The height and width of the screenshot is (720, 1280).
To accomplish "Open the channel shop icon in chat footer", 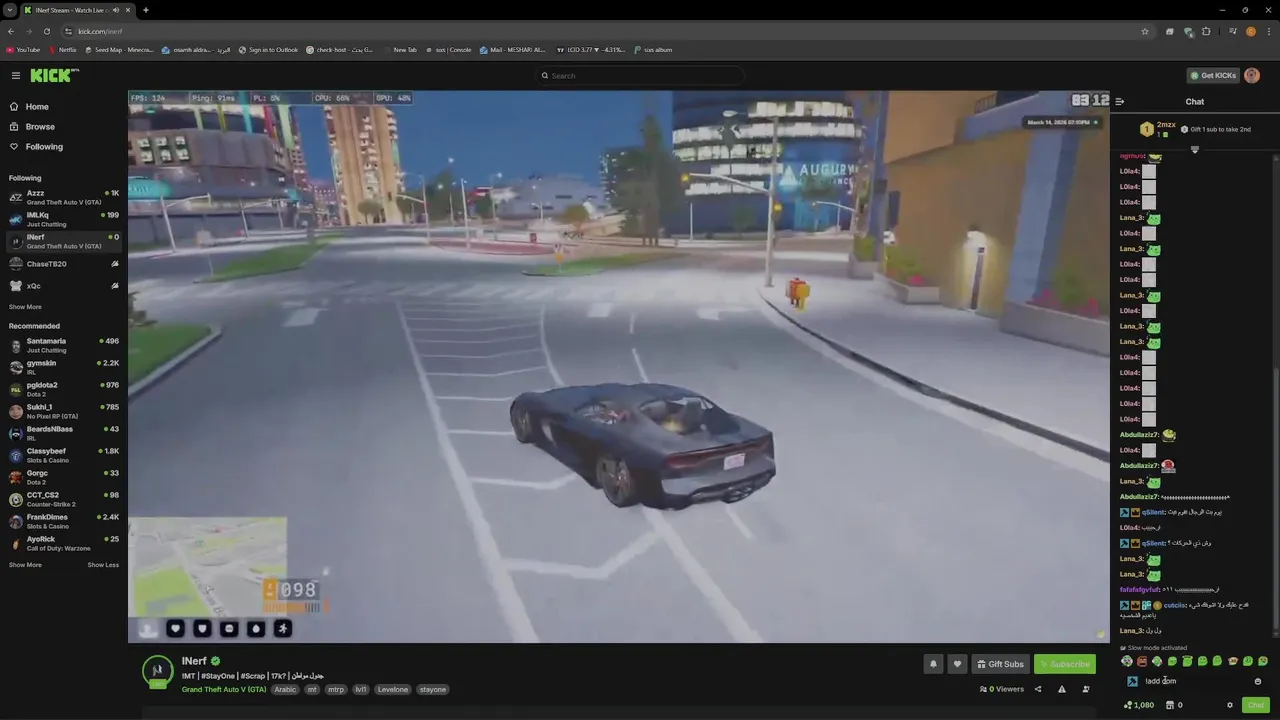I will pyautogui.click(x=1170, y=705).
